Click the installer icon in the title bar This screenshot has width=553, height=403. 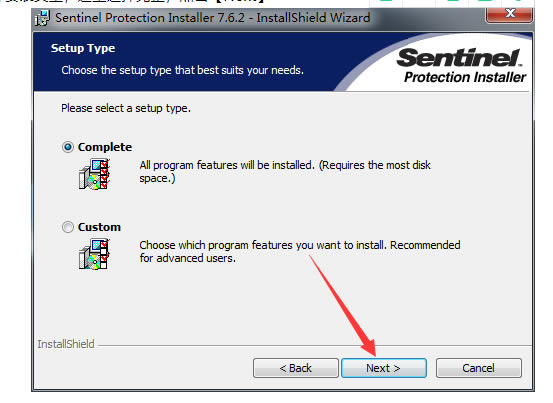[42, 18]
